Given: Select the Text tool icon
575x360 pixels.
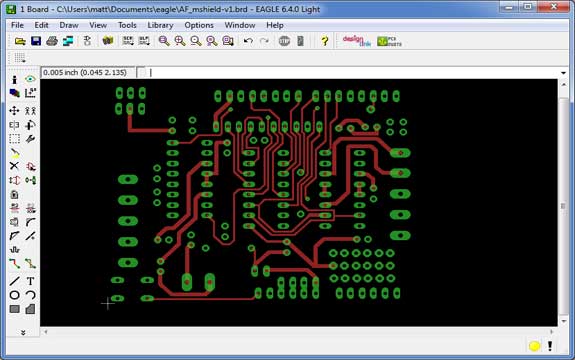Looking at the screenshot, I should 30,281.
